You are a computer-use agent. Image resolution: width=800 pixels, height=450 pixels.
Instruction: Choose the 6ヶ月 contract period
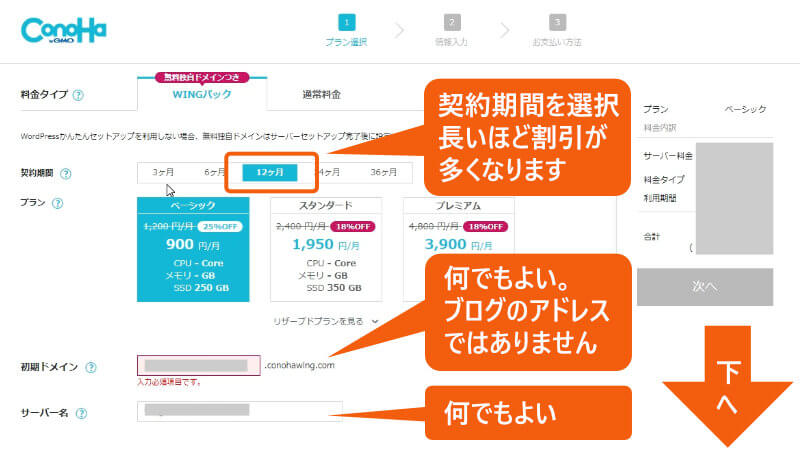click(x=214, y=172)
